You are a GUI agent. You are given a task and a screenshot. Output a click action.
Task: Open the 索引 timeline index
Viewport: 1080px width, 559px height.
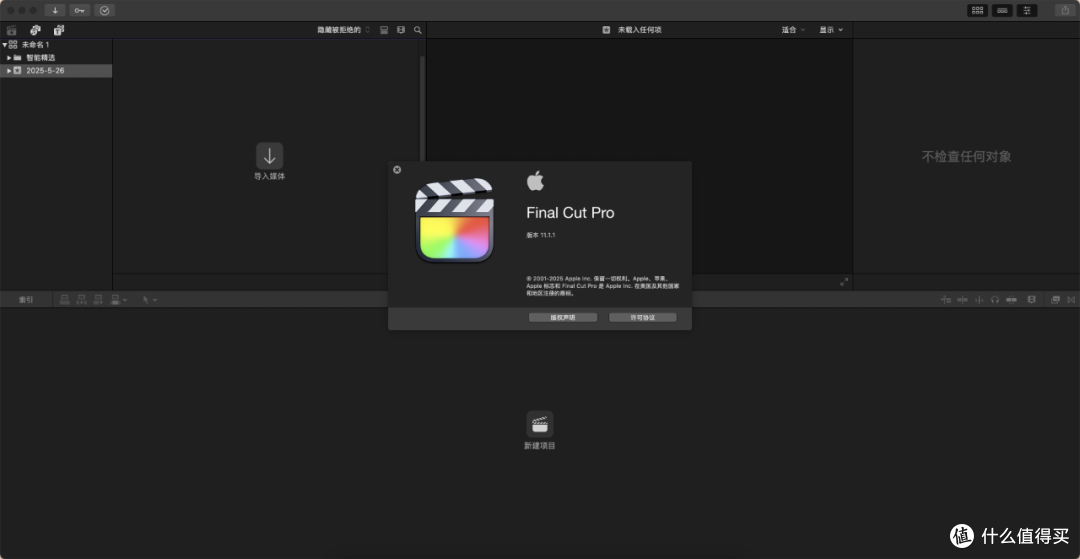[25, 300]
